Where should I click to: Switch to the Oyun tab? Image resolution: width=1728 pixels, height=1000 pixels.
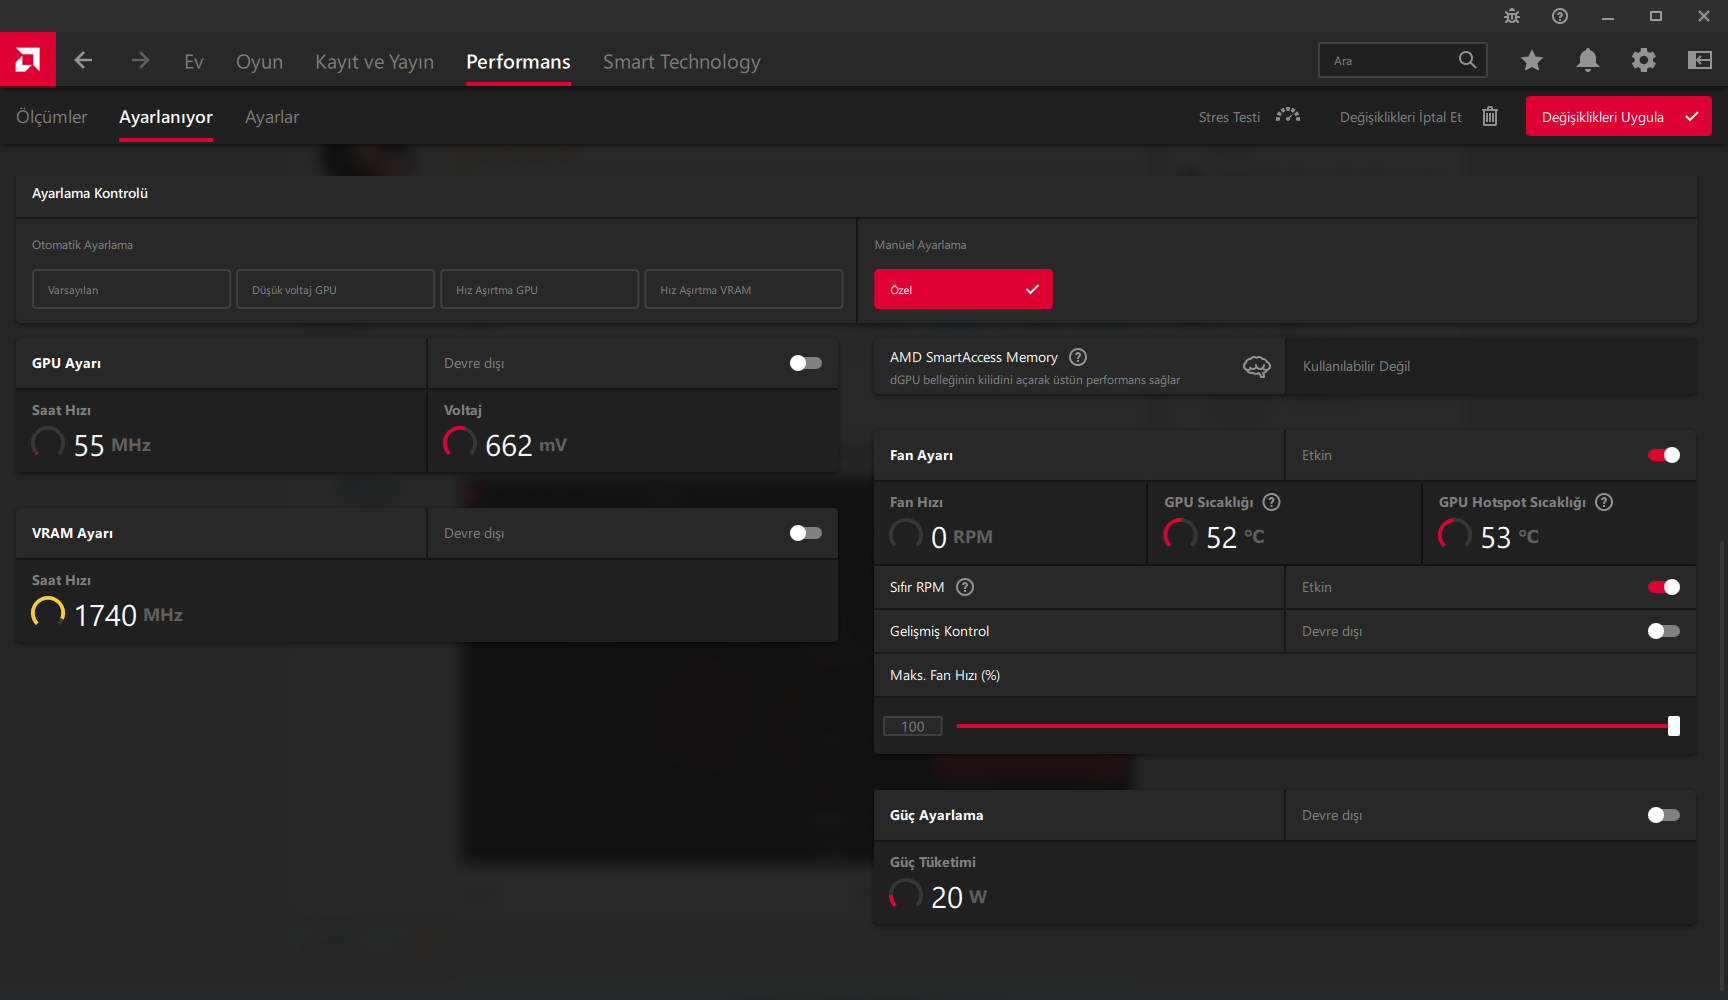(259, 62)
